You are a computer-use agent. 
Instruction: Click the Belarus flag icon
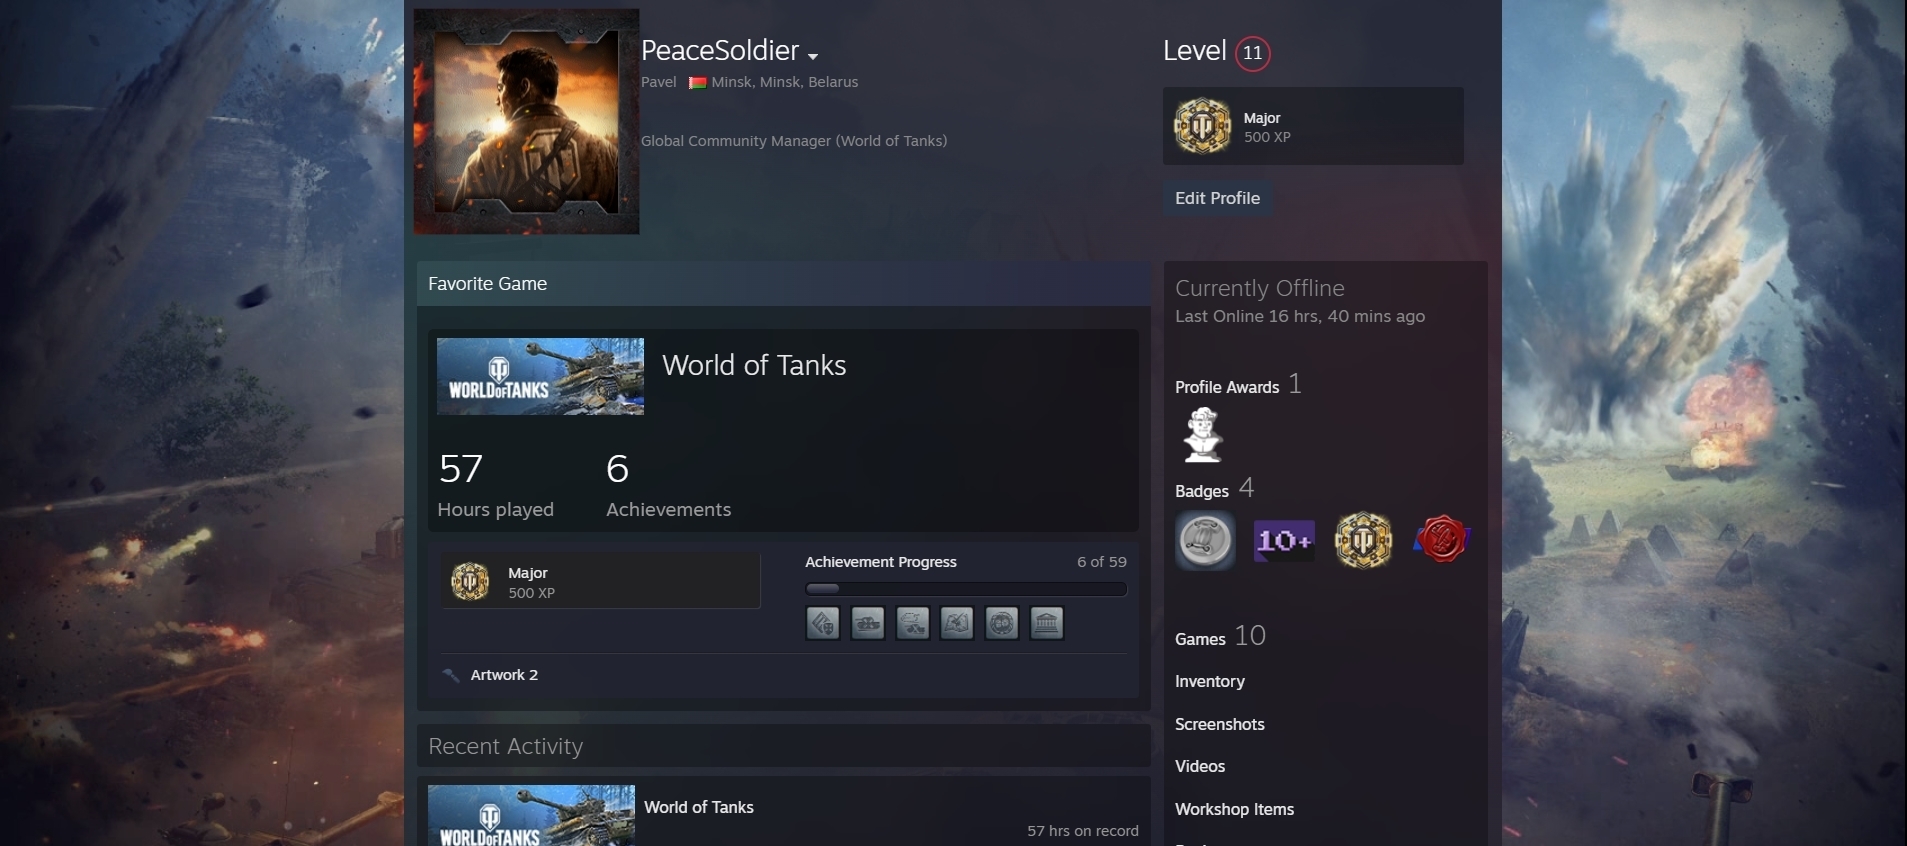[698, 83]
